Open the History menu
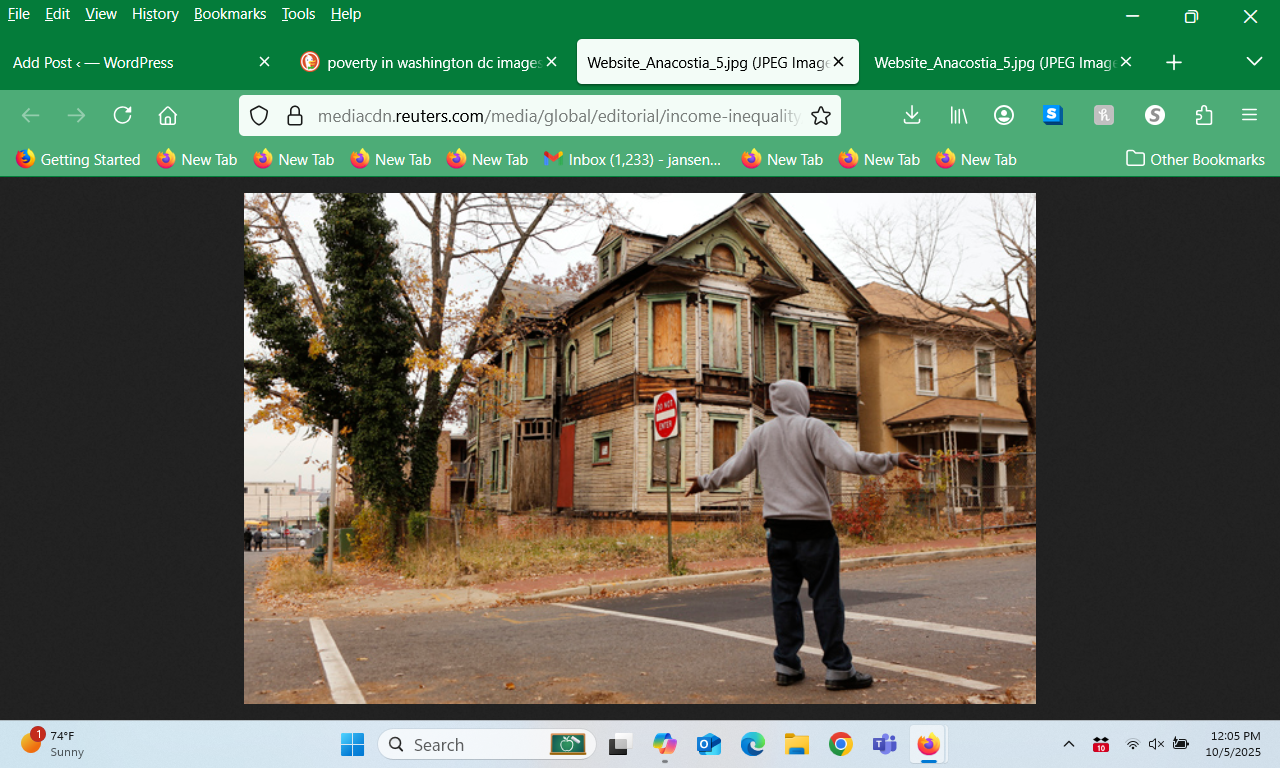 click(155, 14)
